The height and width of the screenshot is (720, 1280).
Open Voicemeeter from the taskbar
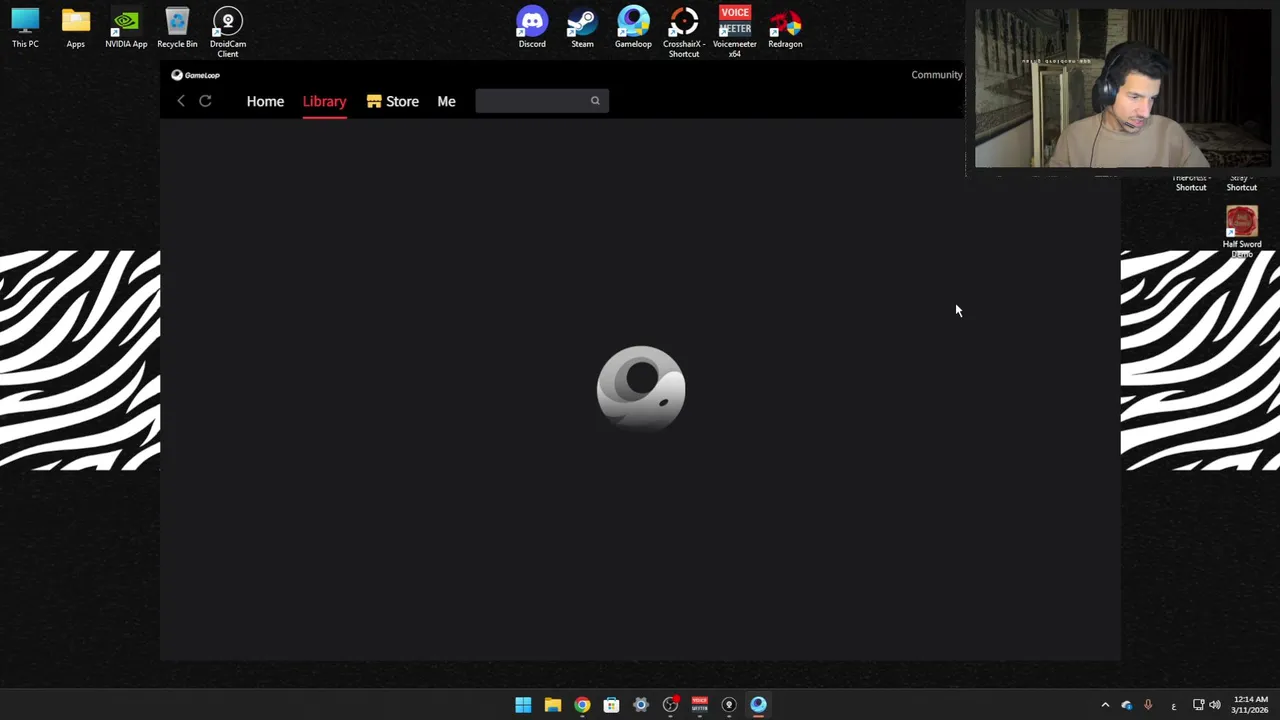(x=699, y=705)
